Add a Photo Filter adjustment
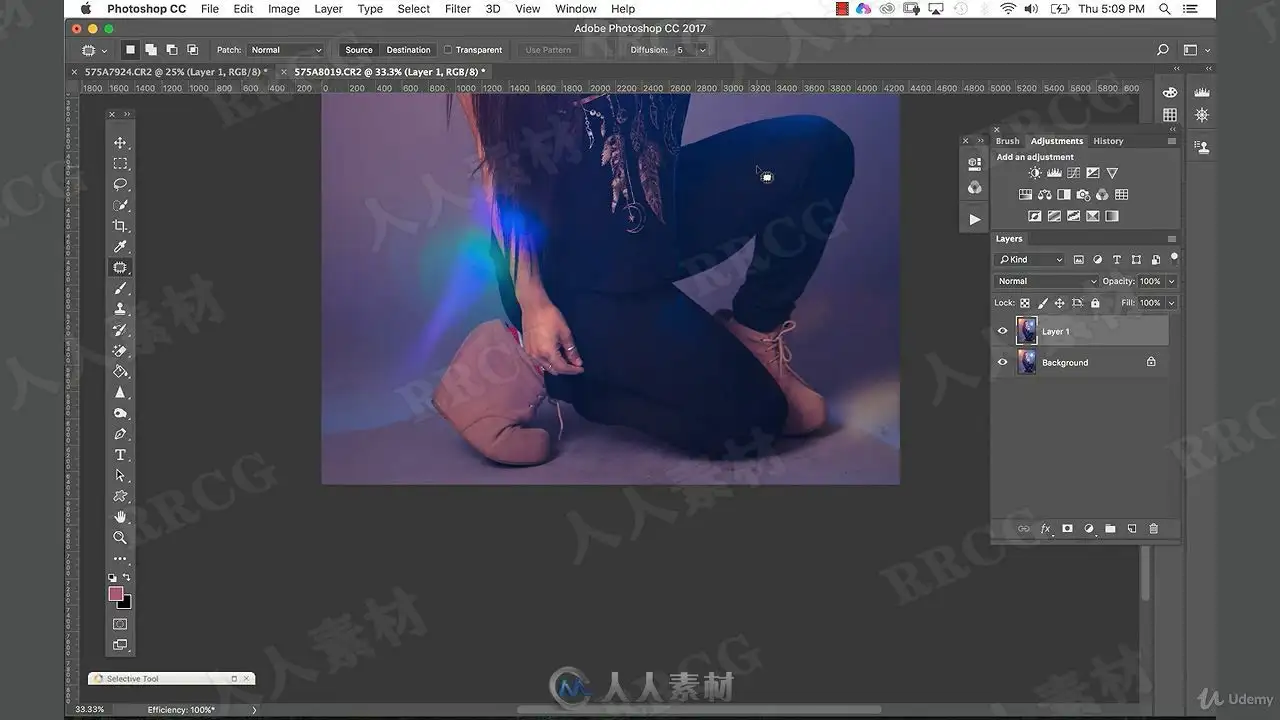Image resolution: width=1280 pixels, height=720 pixels. pyautogui.click(x=1083, y=195)
